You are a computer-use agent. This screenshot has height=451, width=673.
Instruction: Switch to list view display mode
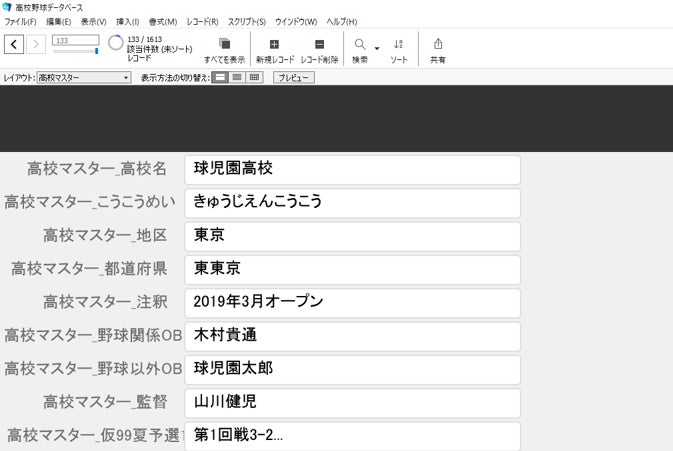tap(237, 77)
